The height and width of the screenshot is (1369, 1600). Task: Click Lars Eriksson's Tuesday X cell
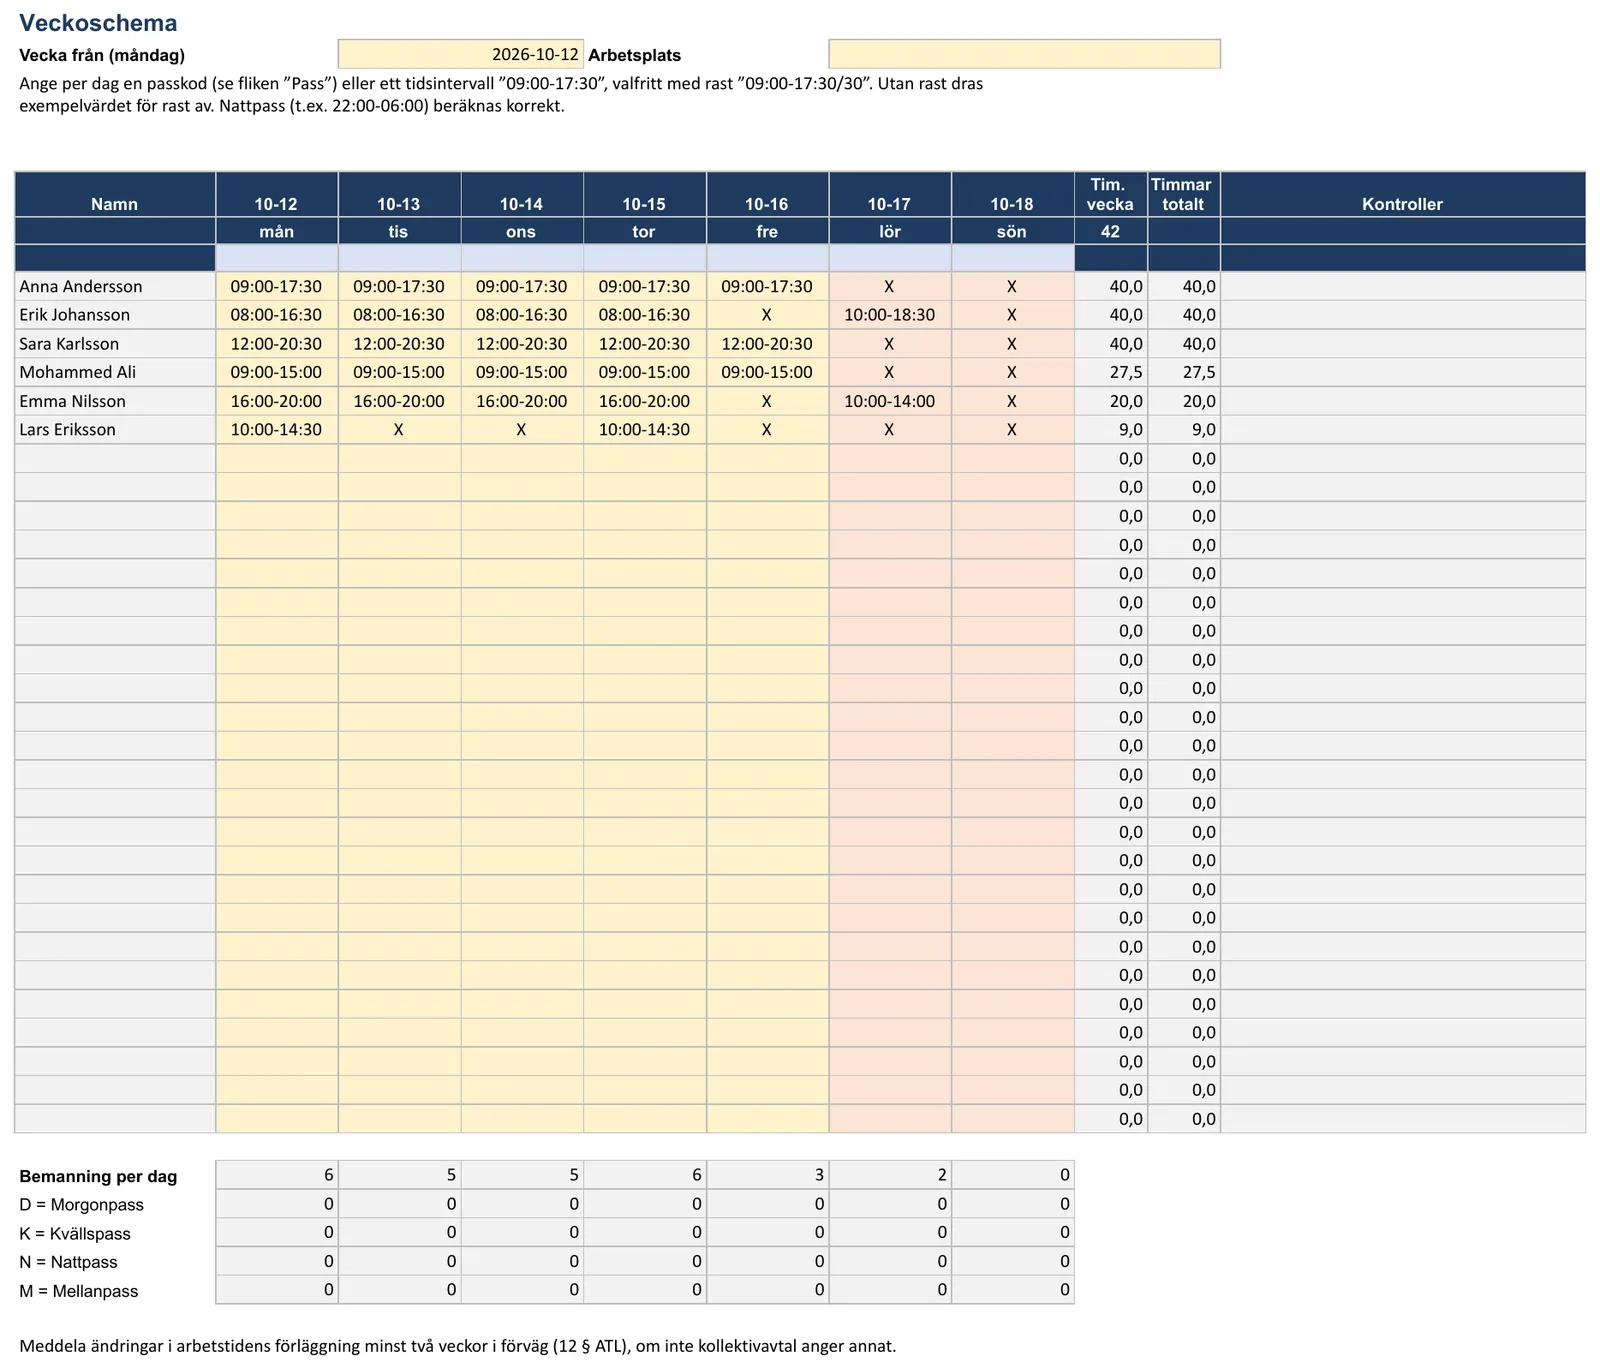pyautogui.click(x=399, y=430)
